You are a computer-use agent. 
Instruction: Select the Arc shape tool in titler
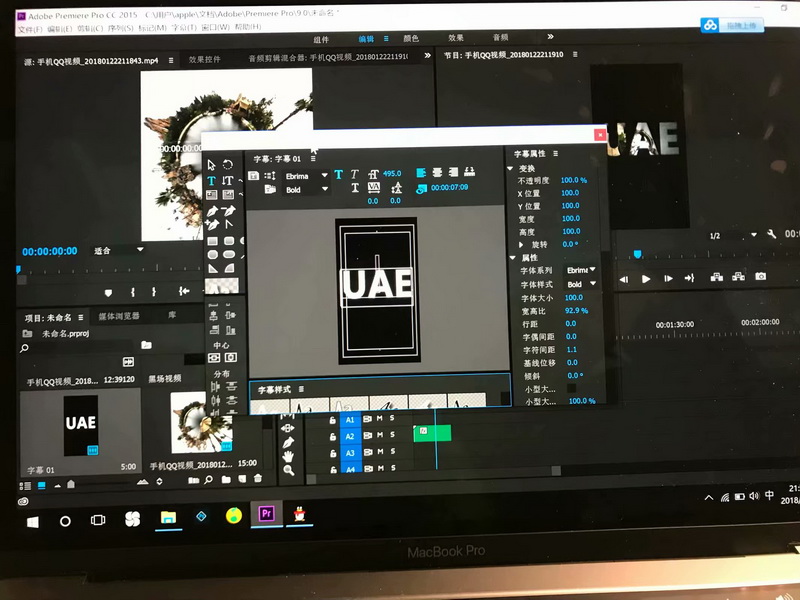(230, 268)
